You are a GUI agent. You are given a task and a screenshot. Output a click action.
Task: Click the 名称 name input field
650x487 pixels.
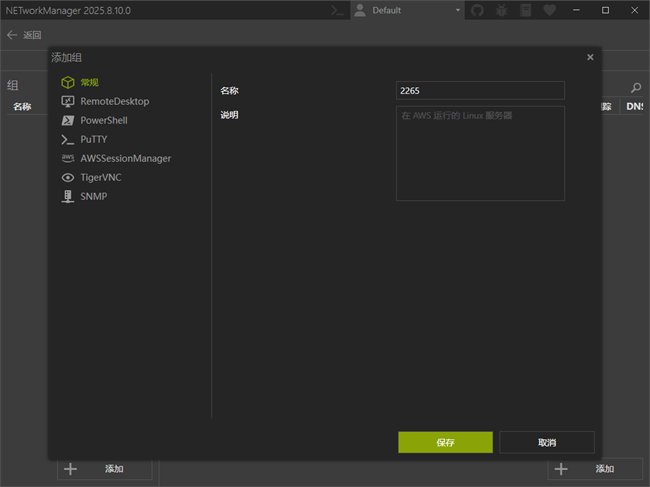pyautogui.click(x=480, y=91)
